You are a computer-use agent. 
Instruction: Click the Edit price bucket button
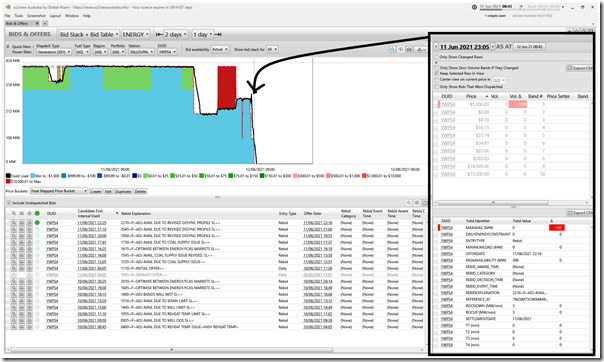point(108,191)
